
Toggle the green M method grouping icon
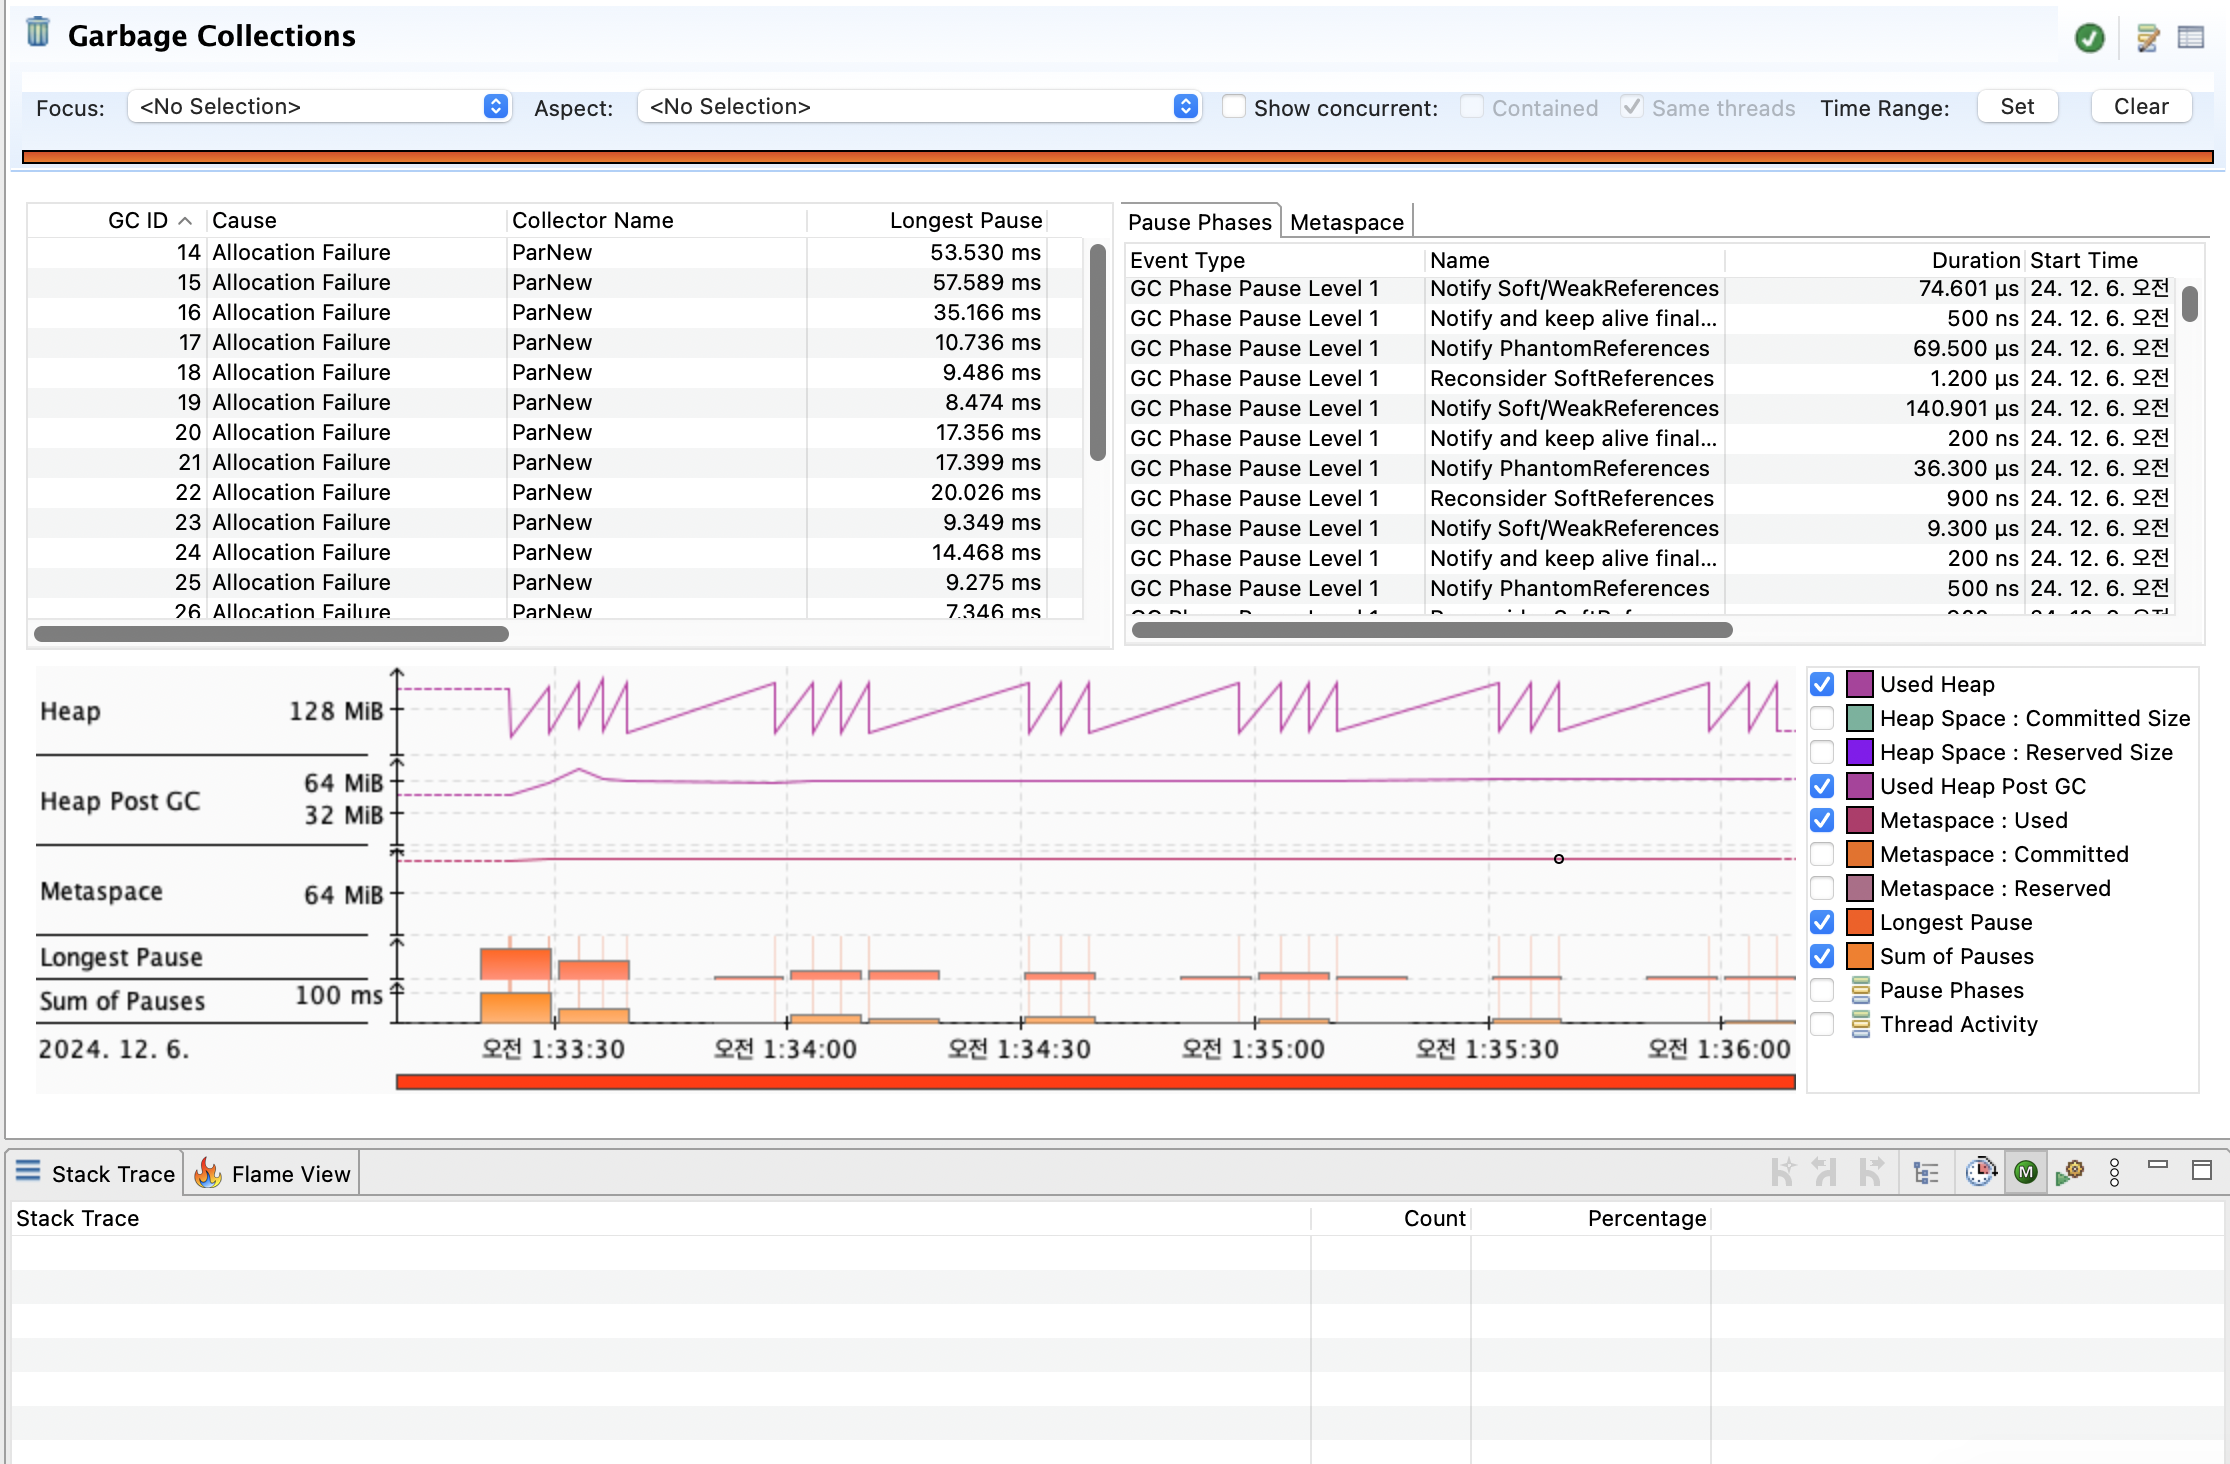click(2026, 1172)
